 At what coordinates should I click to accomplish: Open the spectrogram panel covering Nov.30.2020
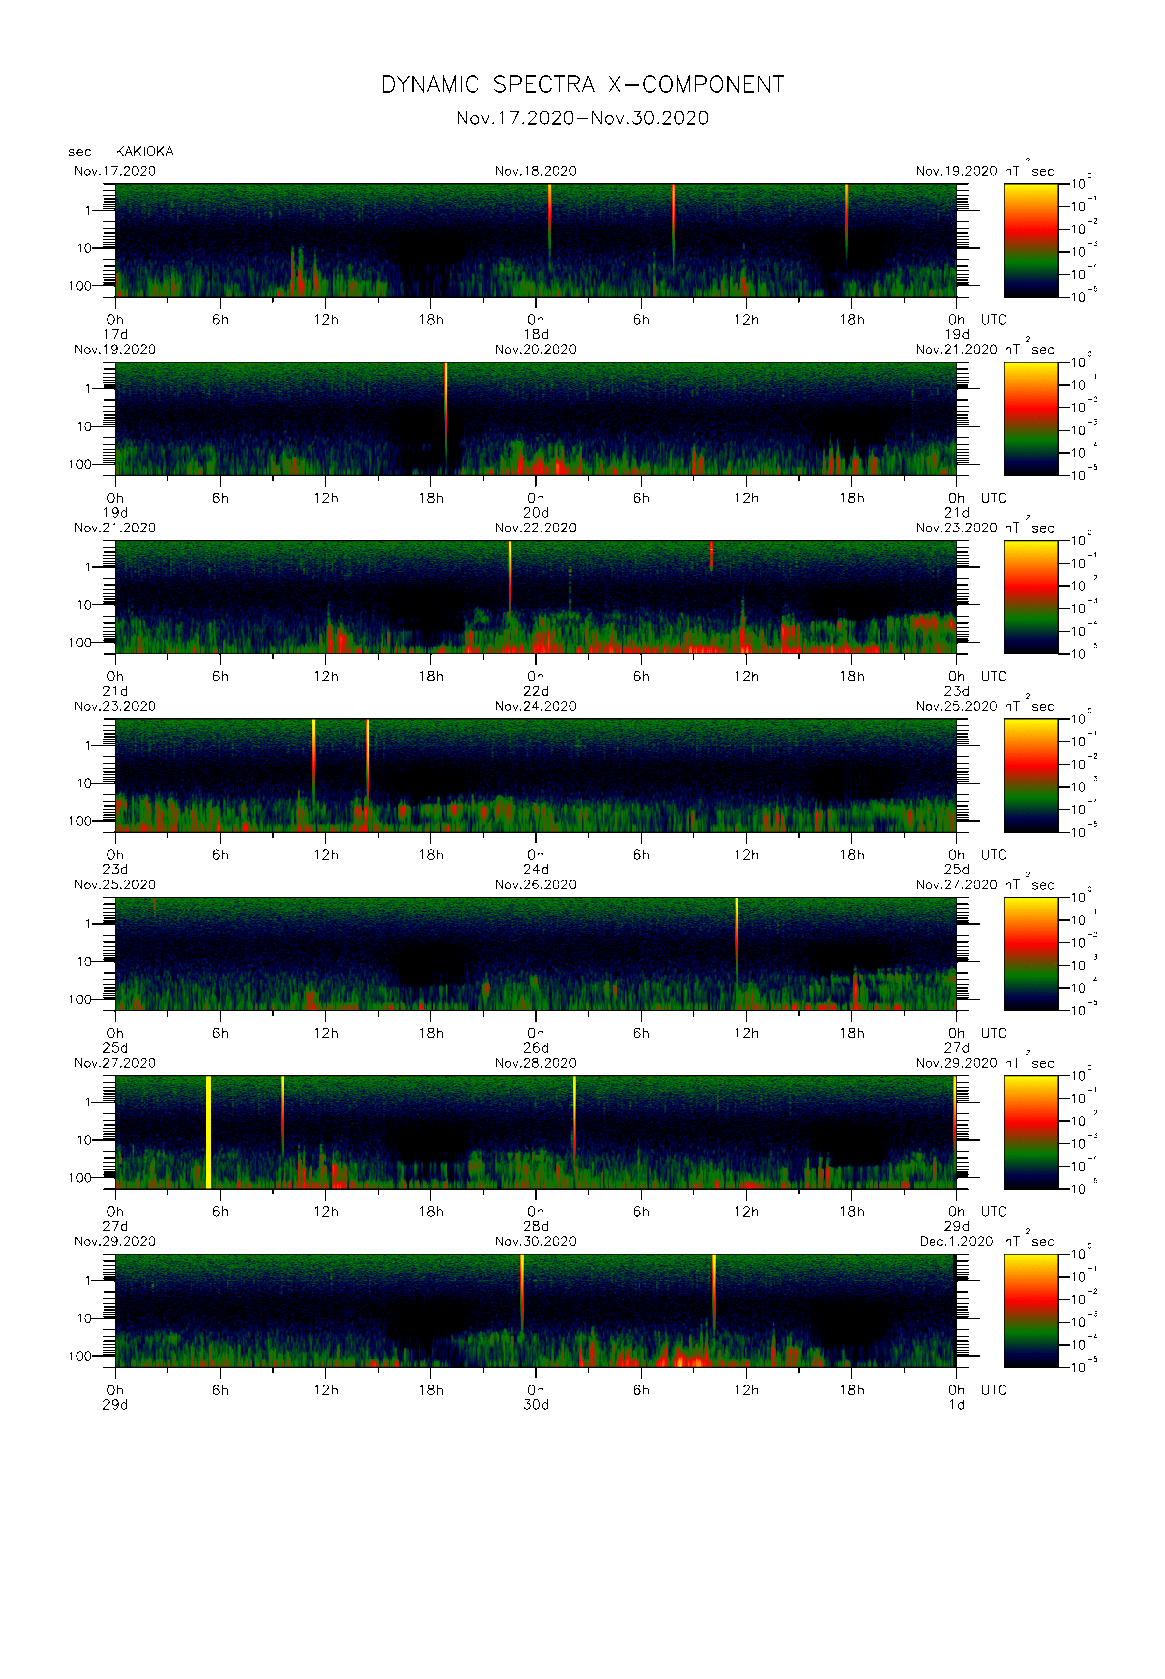click(536, 1310)
